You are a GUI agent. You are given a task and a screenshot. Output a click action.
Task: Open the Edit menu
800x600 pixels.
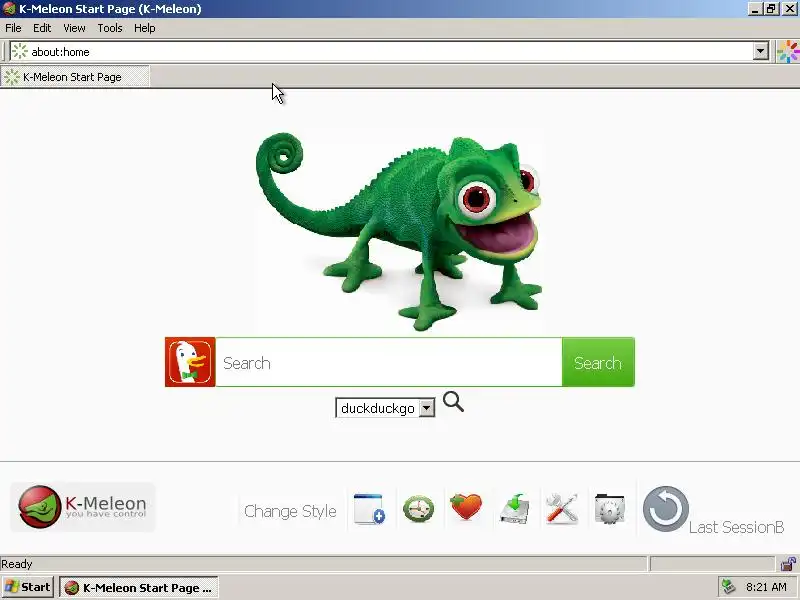click(x=42, y=28)
